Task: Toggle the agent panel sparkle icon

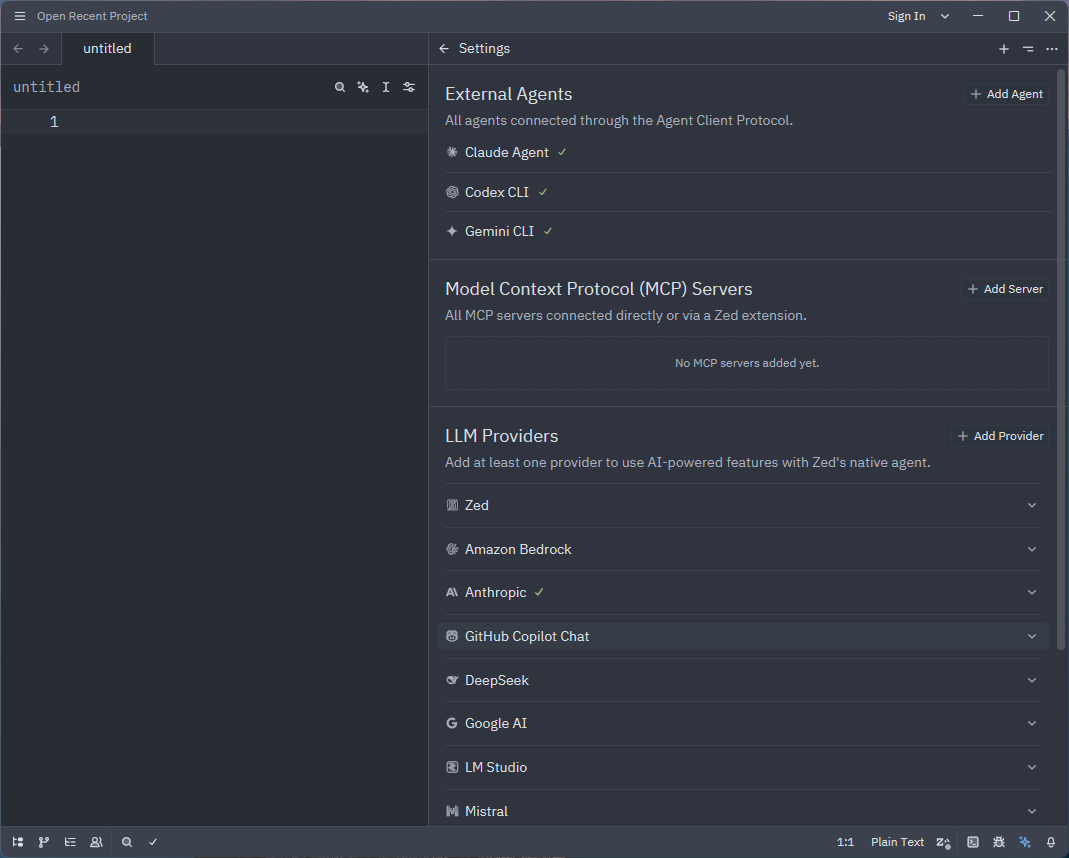Action: point(1025,842)
